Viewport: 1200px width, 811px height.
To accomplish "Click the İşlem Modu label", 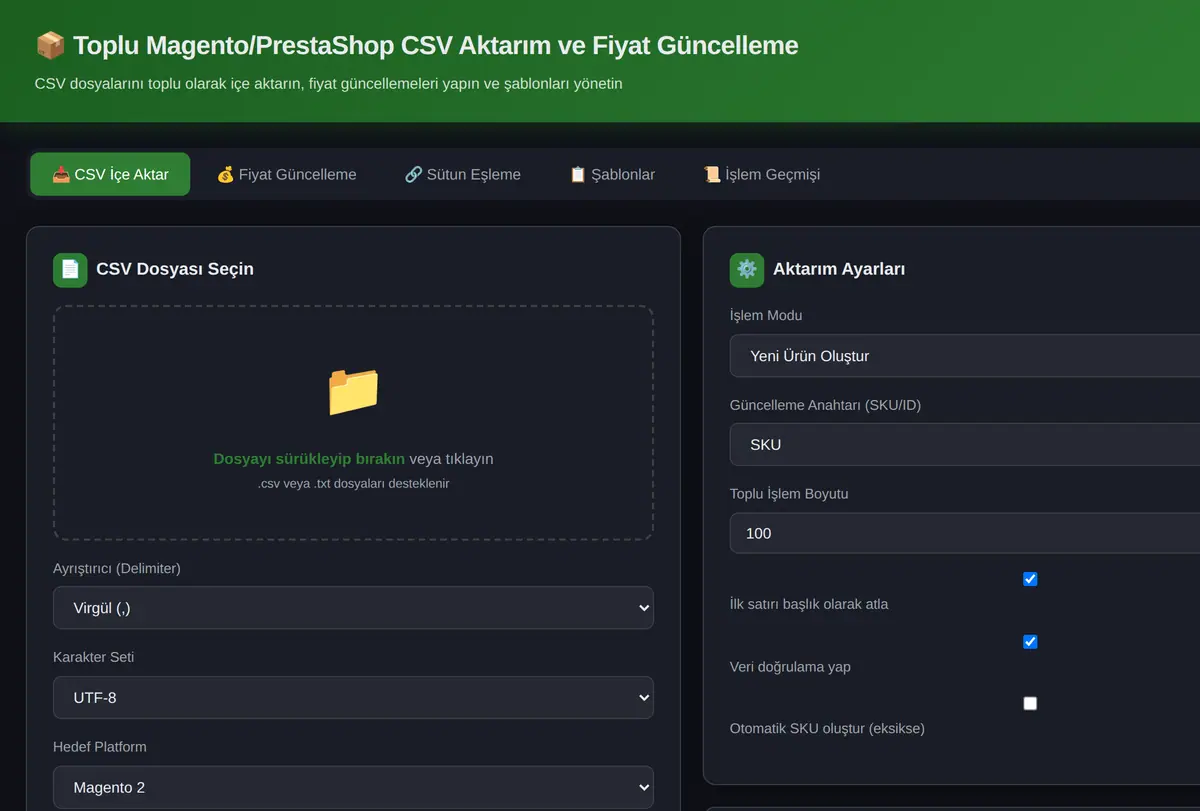I will click(766, 316).
